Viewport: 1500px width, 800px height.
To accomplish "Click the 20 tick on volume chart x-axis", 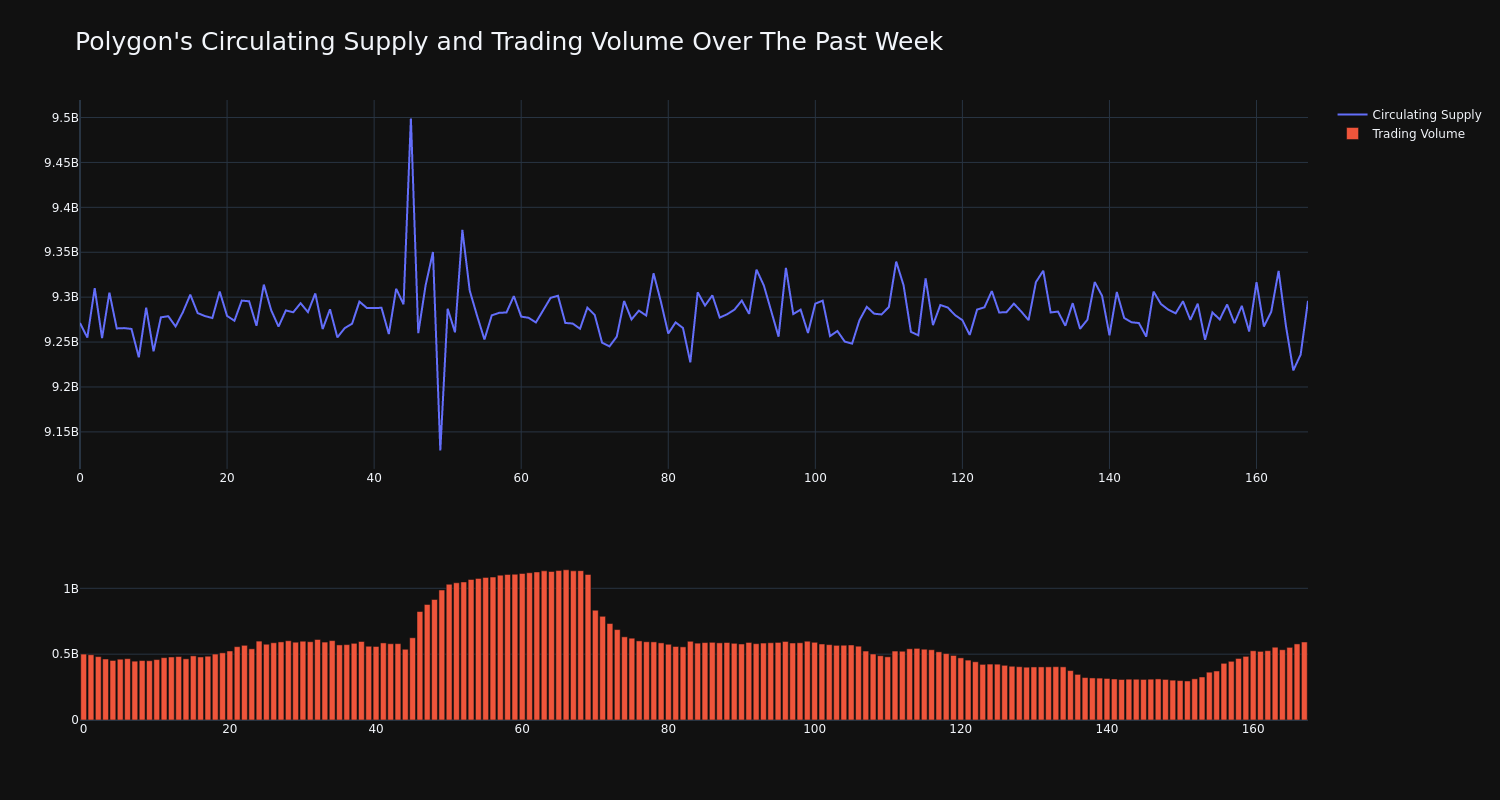I will [x=230, y=729].
